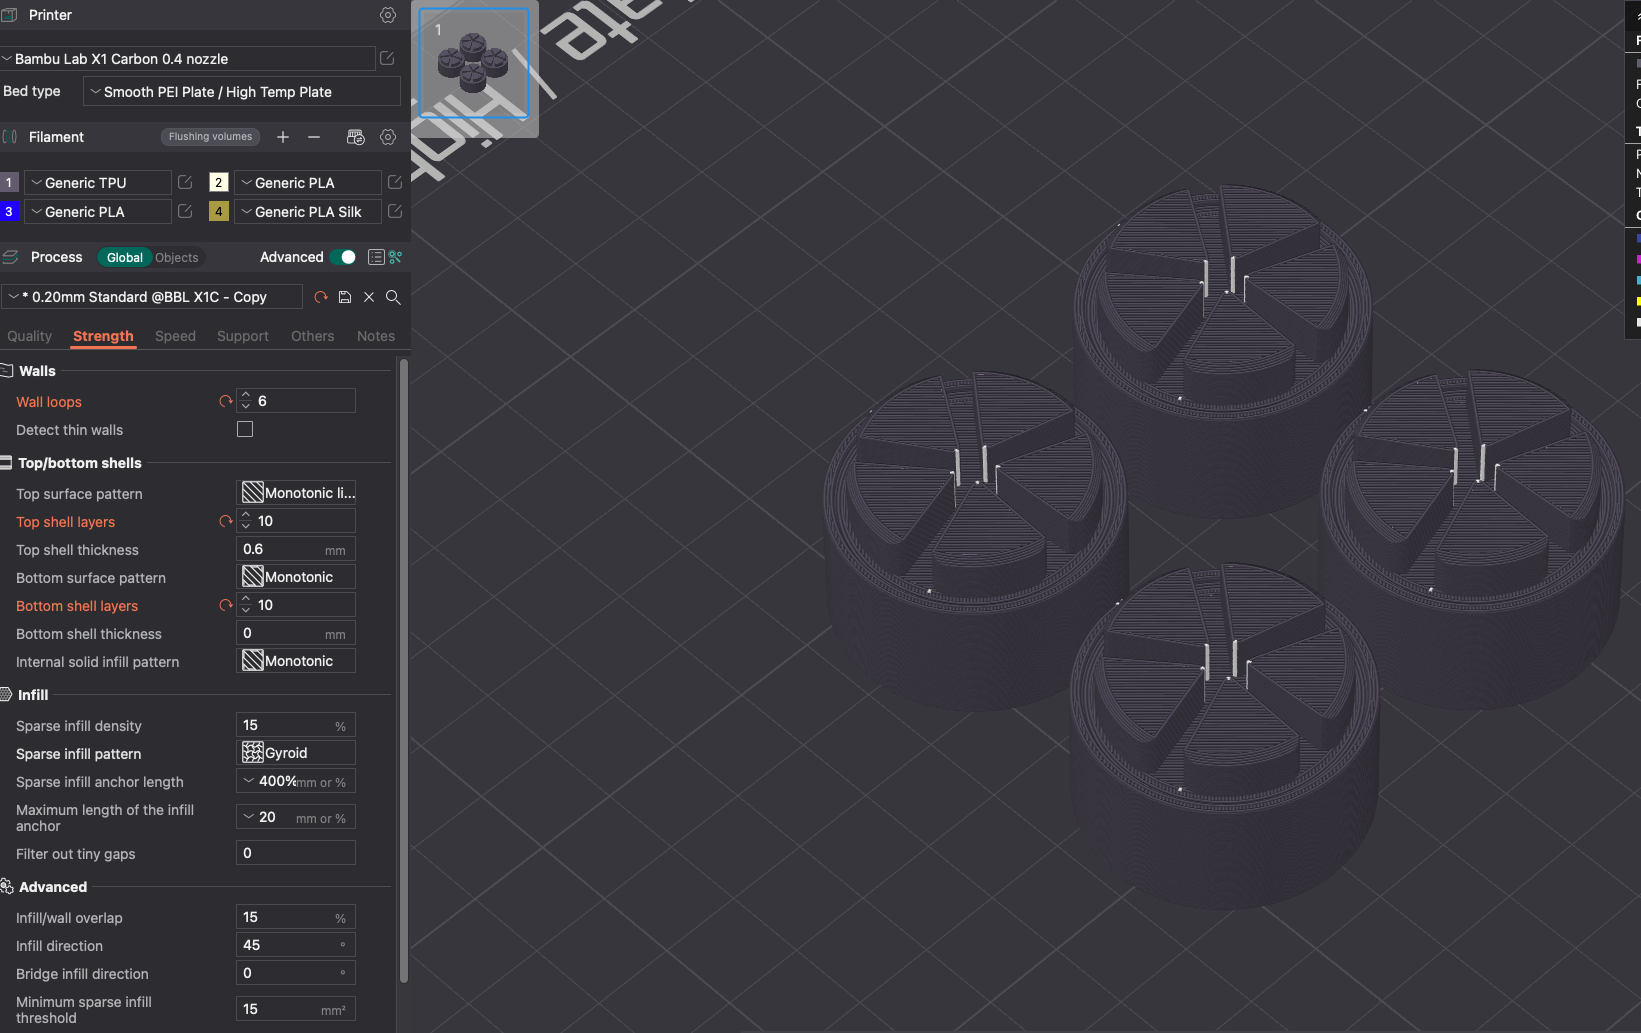Click the Flushing volumes button

pyautogui.click(x=210, y=137)
